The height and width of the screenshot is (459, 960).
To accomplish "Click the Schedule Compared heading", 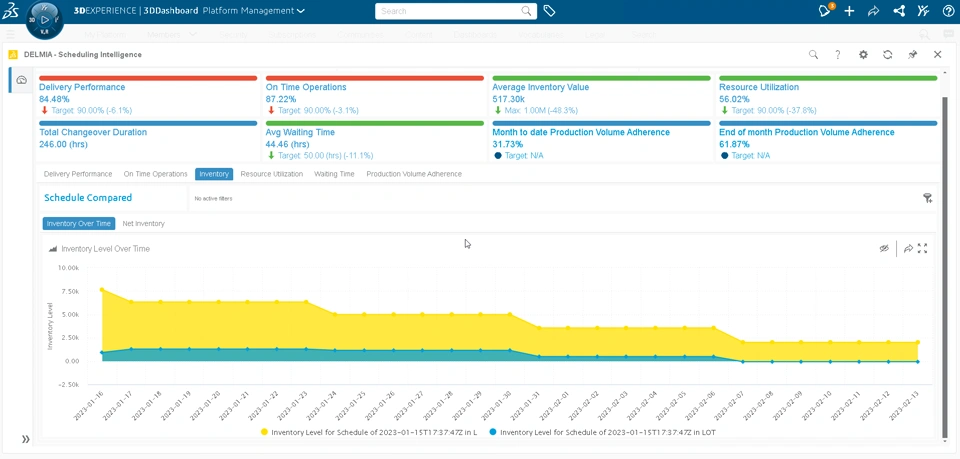I will point(88,198).
